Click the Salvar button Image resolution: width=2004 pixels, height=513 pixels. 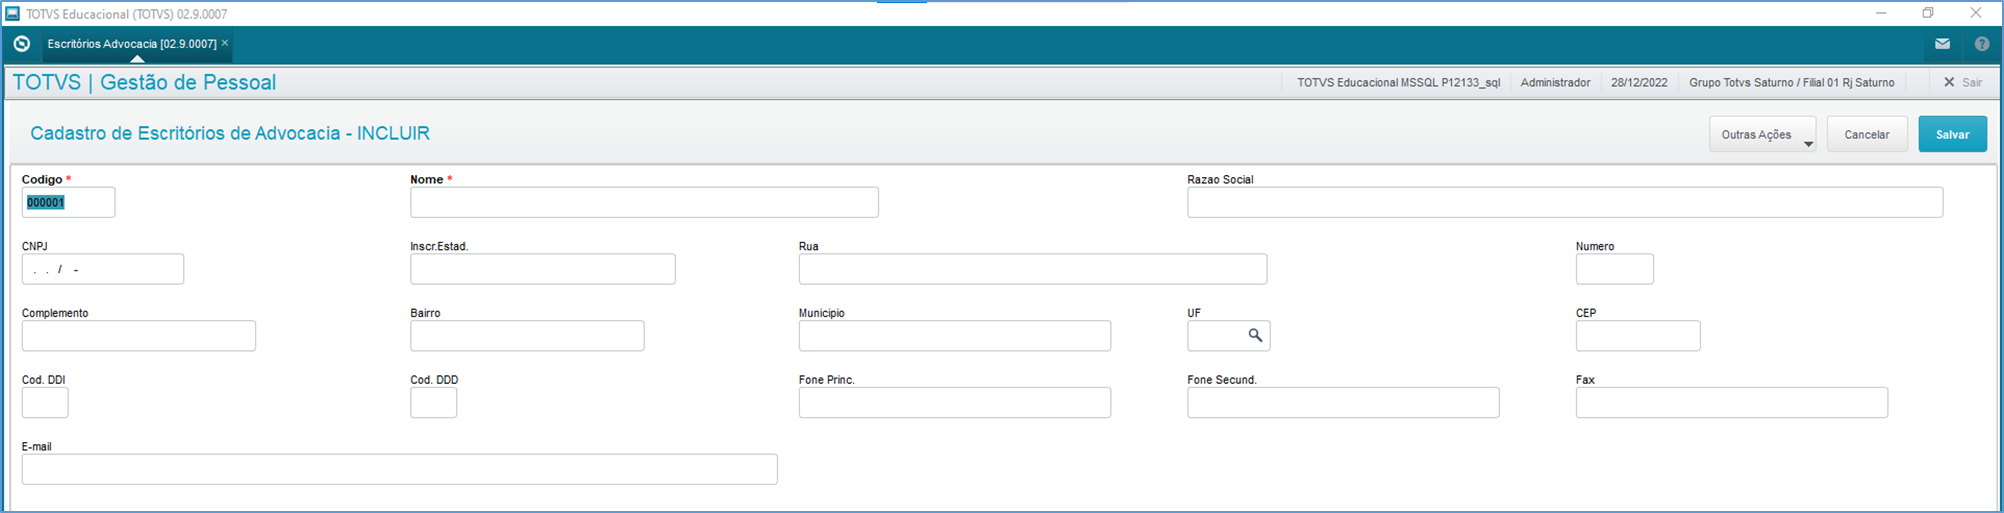click(1952, 135)
